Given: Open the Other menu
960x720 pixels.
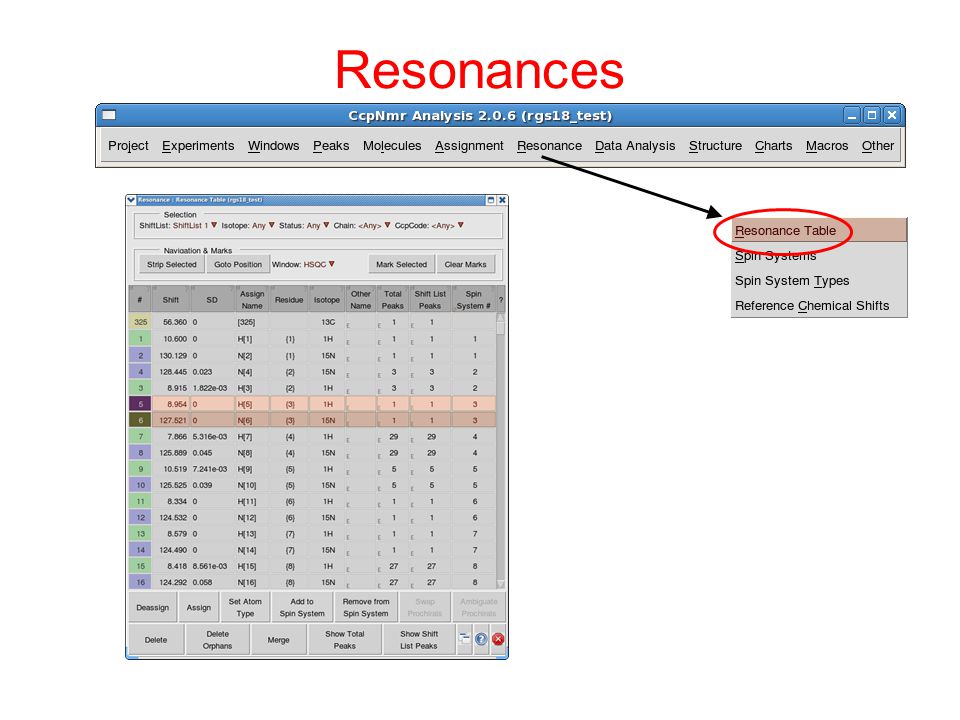Looking at the screenshot, I should point(877,146).
